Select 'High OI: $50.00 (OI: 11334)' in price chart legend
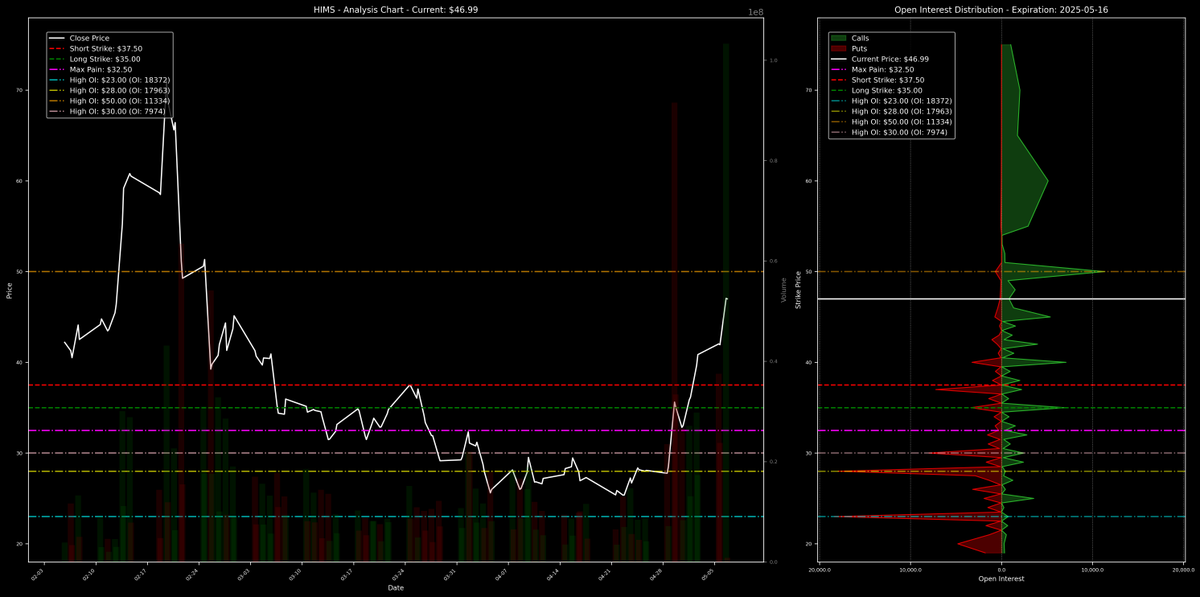The width and height of the screenshot is (1200, 597). click(x=119, y=101)
